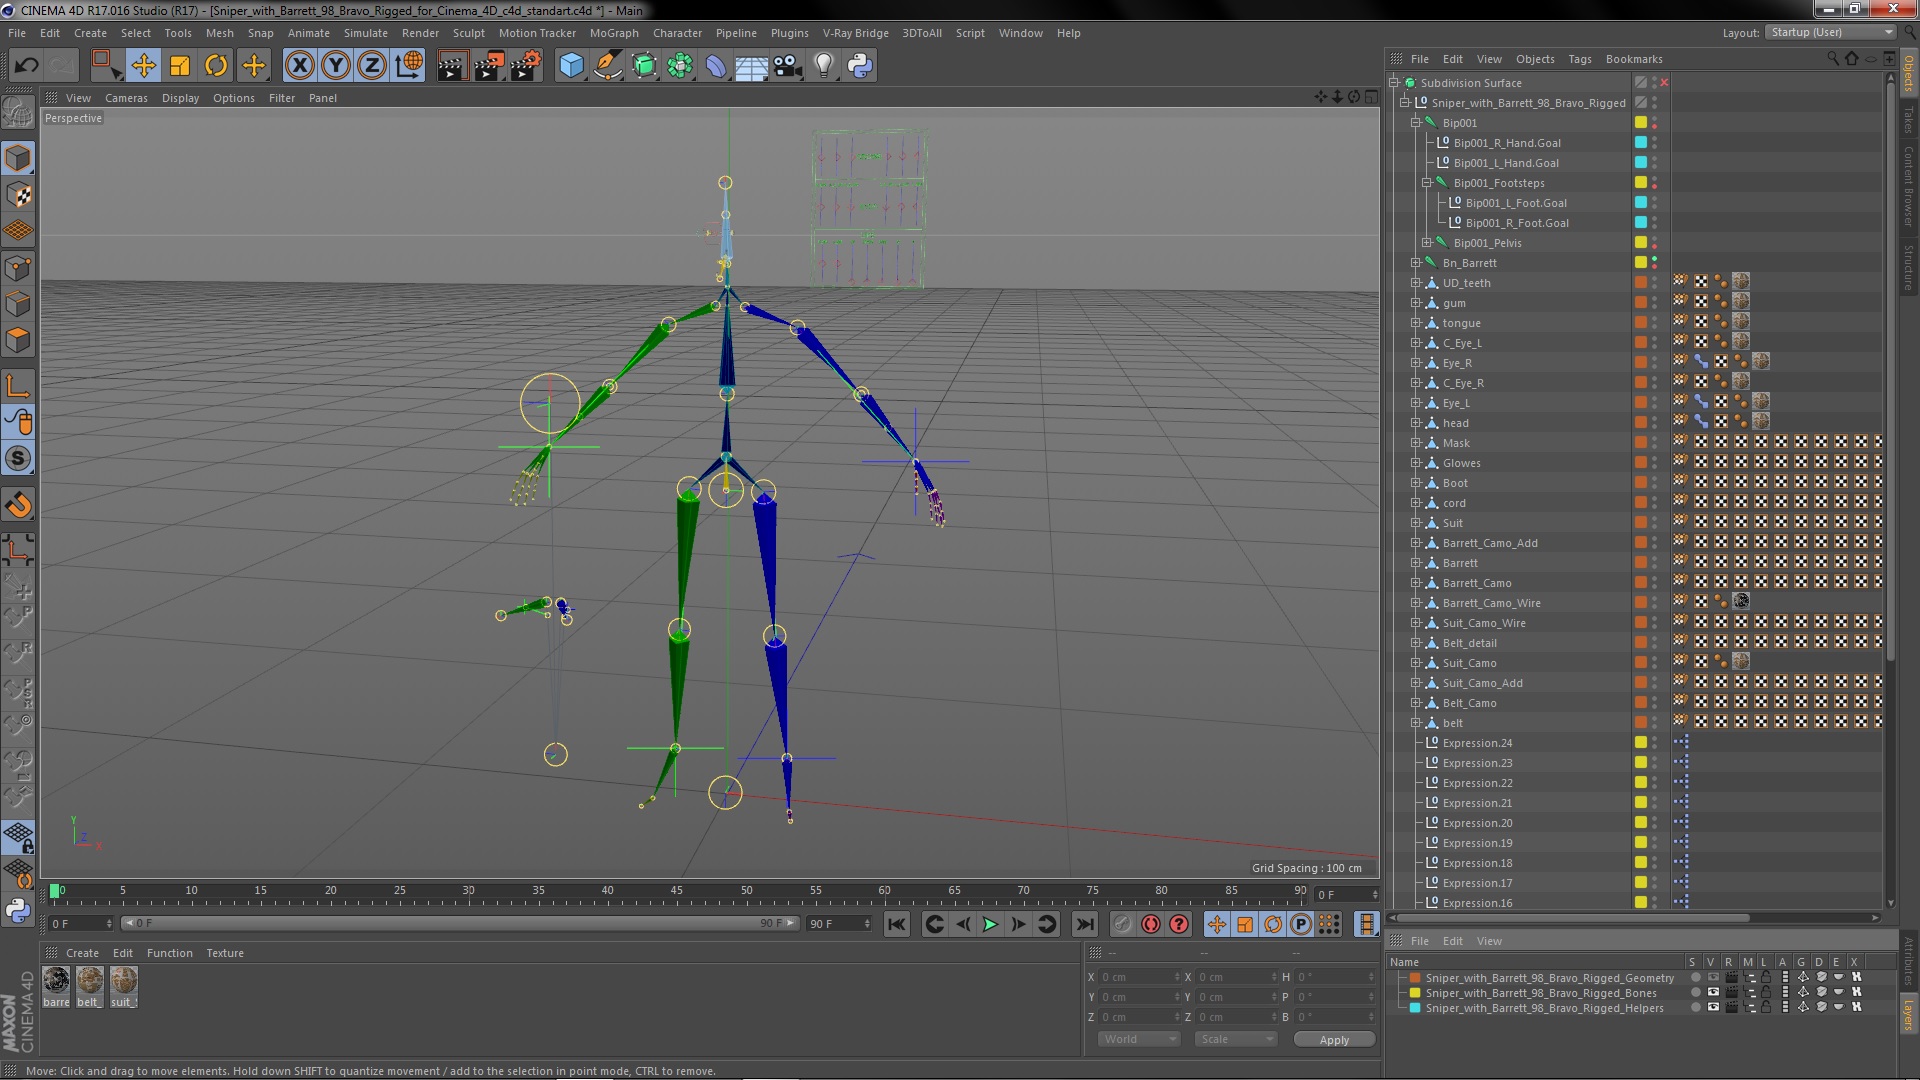Select the Barrett_Camo object
Viewport: 1920px width, 1080px height.
pos(1476,583)
